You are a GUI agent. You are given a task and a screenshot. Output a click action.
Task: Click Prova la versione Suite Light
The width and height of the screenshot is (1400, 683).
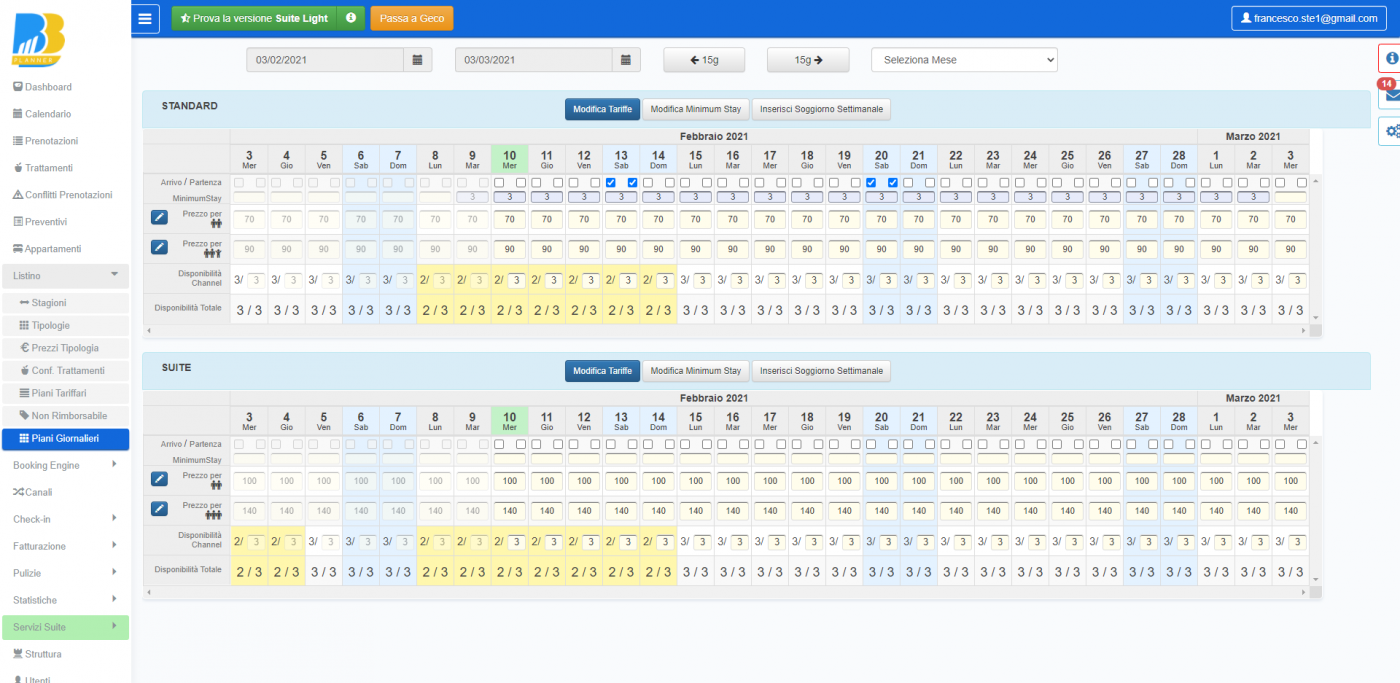pyautogui.click(x=255, y=18)
